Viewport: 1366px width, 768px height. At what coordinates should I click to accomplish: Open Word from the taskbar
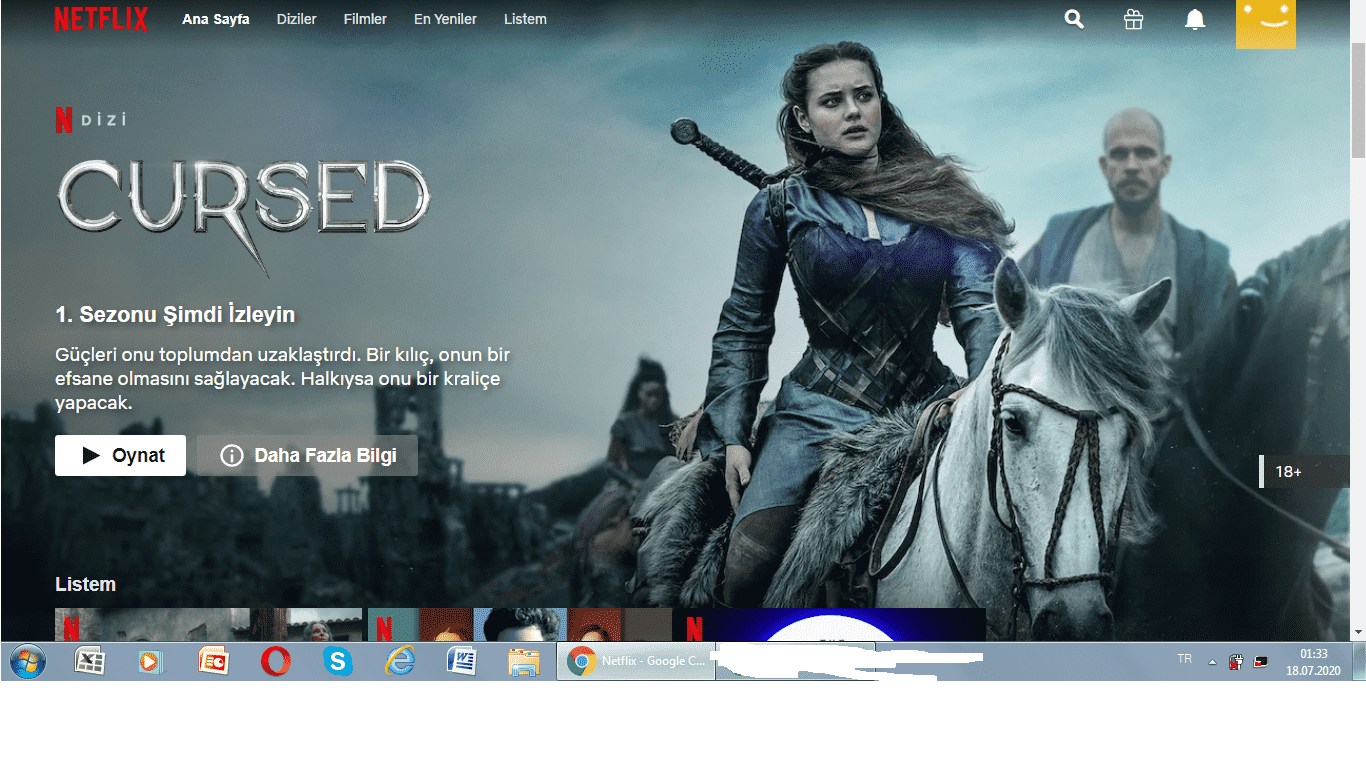[462, 661]
